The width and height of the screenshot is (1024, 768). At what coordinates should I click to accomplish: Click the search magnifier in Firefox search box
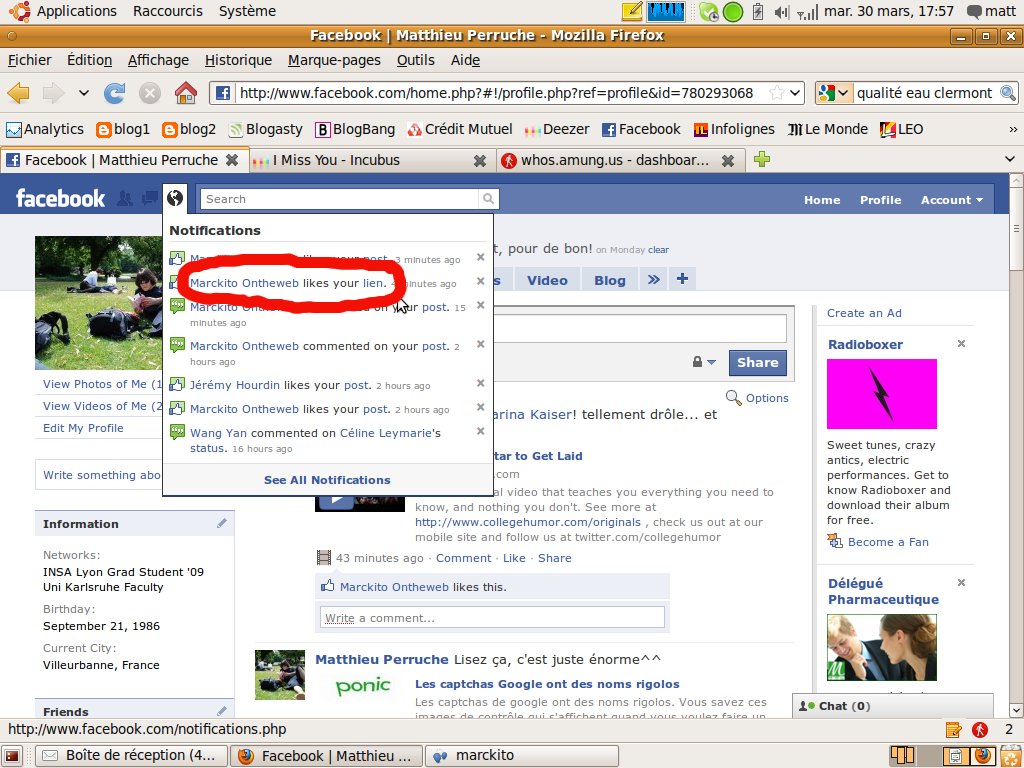[x=1008, y=93]
